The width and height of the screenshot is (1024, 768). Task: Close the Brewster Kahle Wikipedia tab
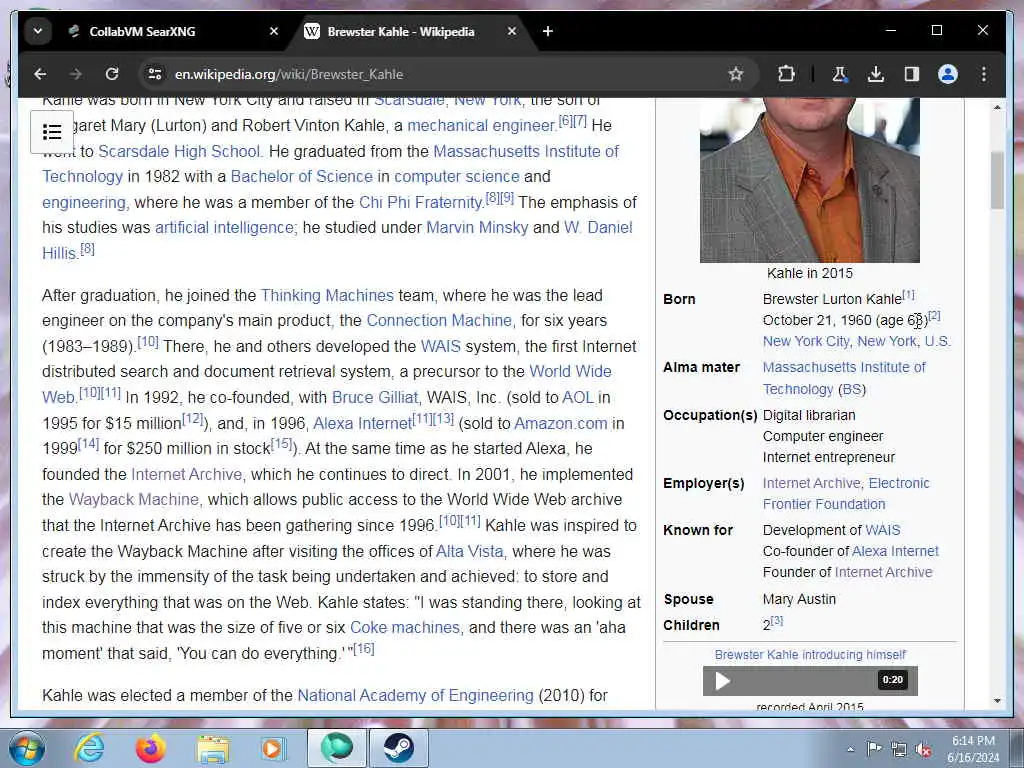point(512,31)
